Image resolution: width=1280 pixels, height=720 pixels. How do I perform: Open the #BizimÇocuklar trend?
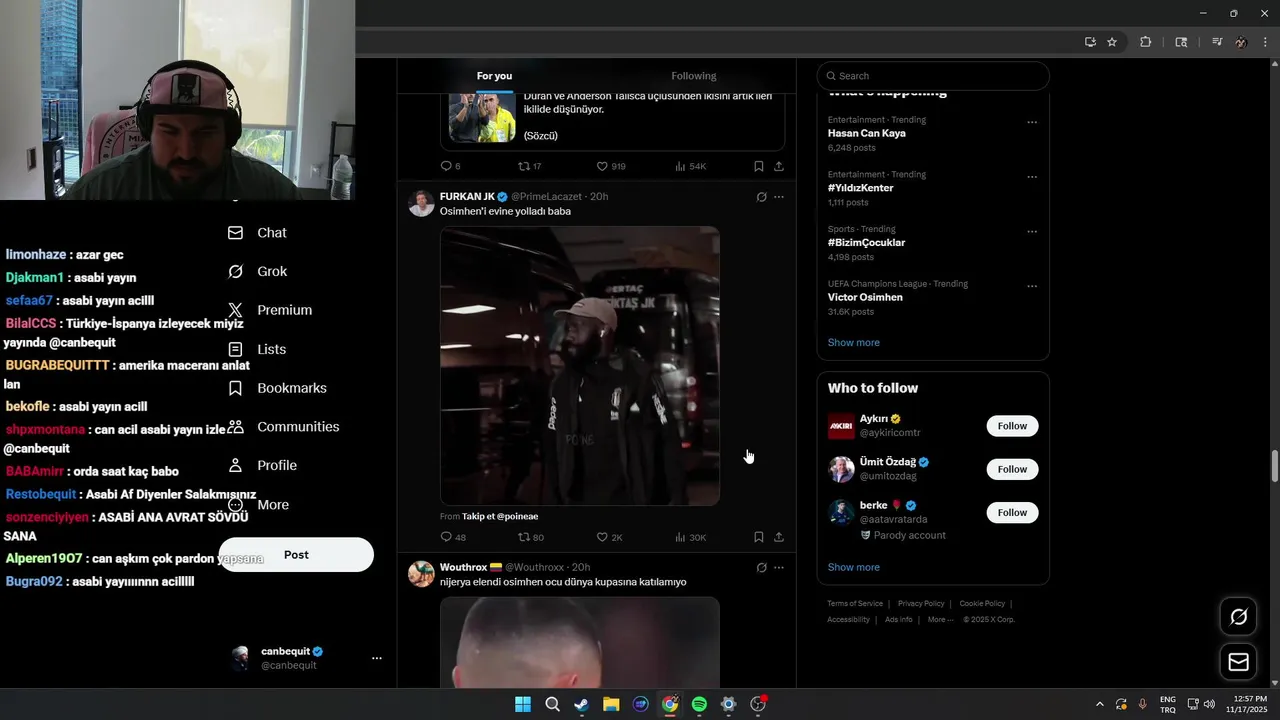[866, 243]
